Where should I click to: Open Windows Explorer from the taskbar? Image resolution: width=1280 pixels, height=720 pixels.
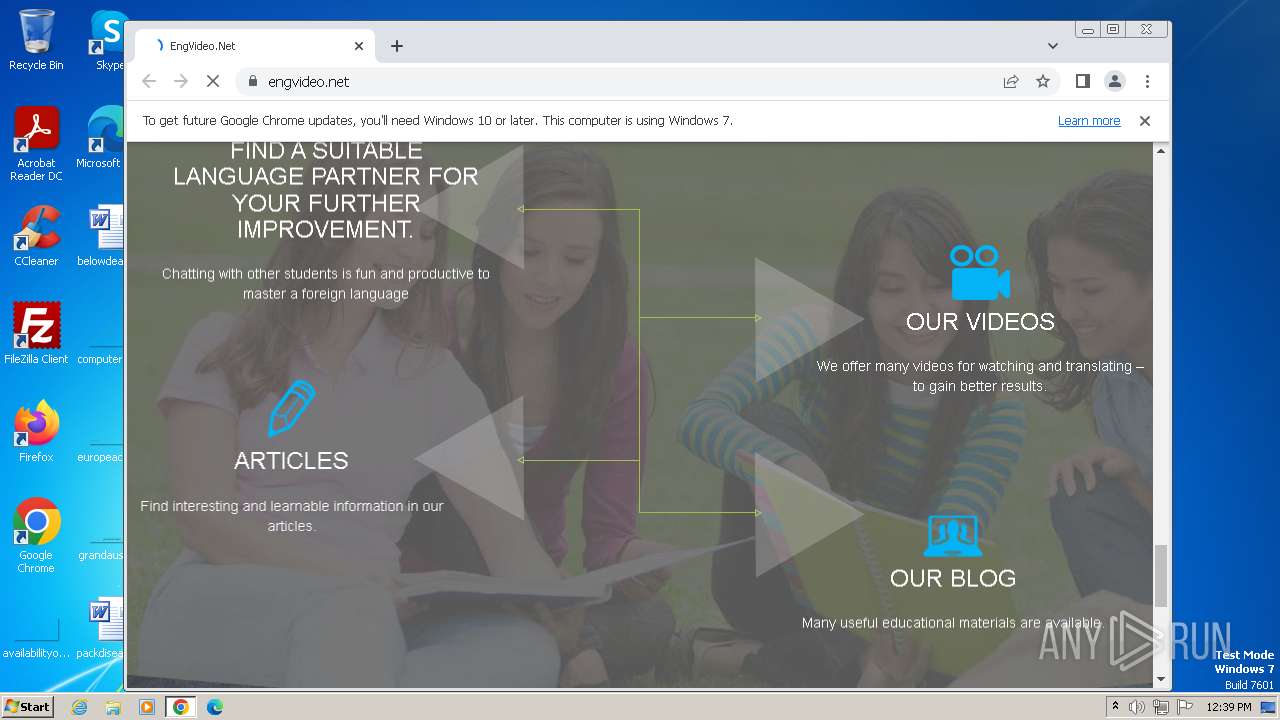[x=113, y=707]
